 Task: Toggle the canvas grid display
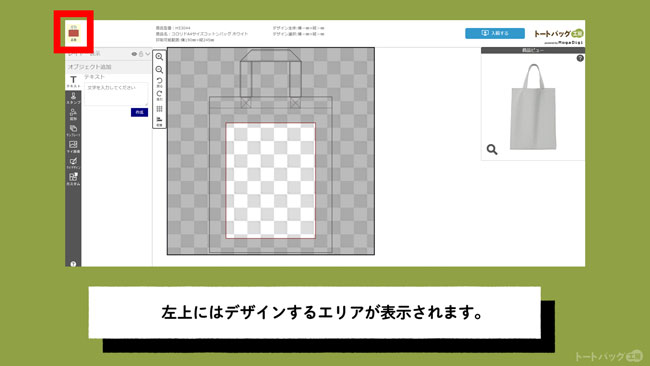159,109
